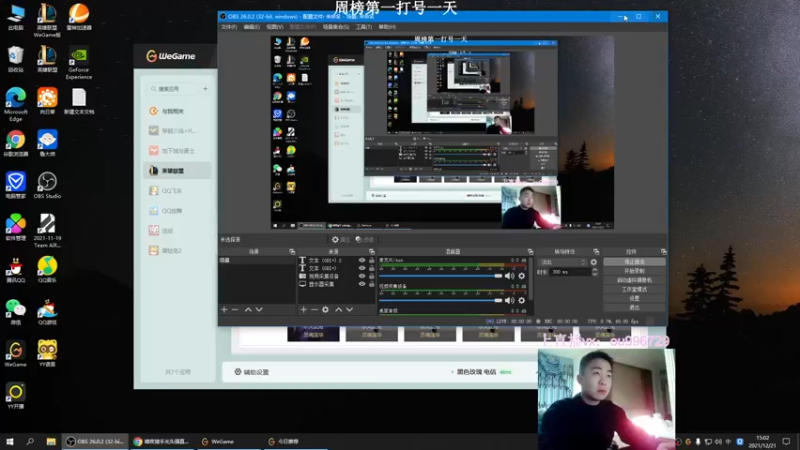Pop out the Audio Mixer dock icon
Viewport: 800px width, 450px height.
coord(530,252)
